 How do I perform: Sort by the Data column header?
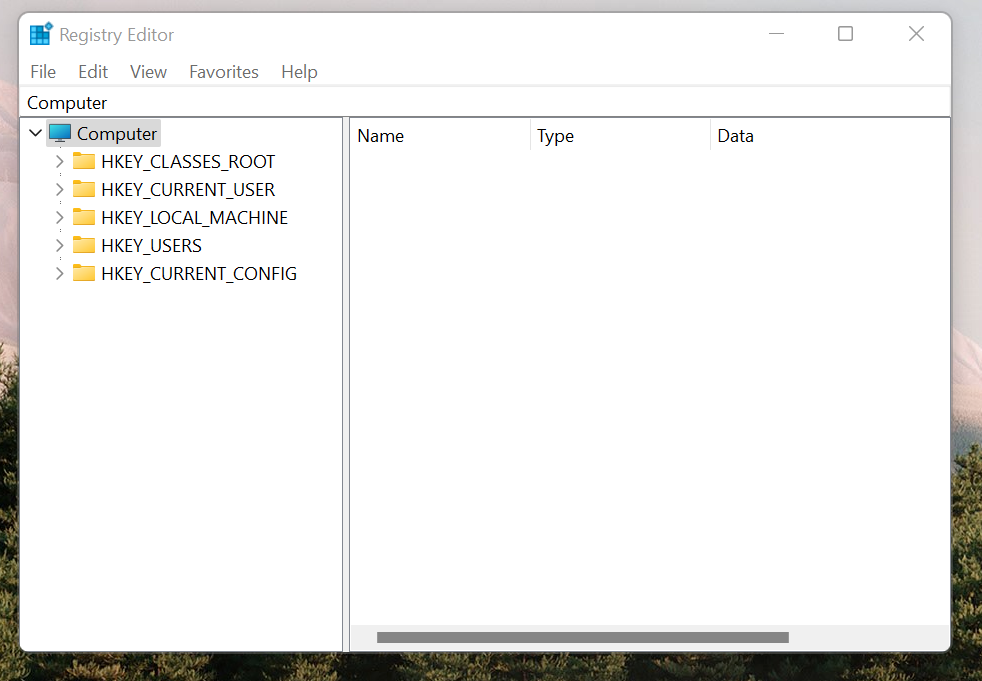830,136
